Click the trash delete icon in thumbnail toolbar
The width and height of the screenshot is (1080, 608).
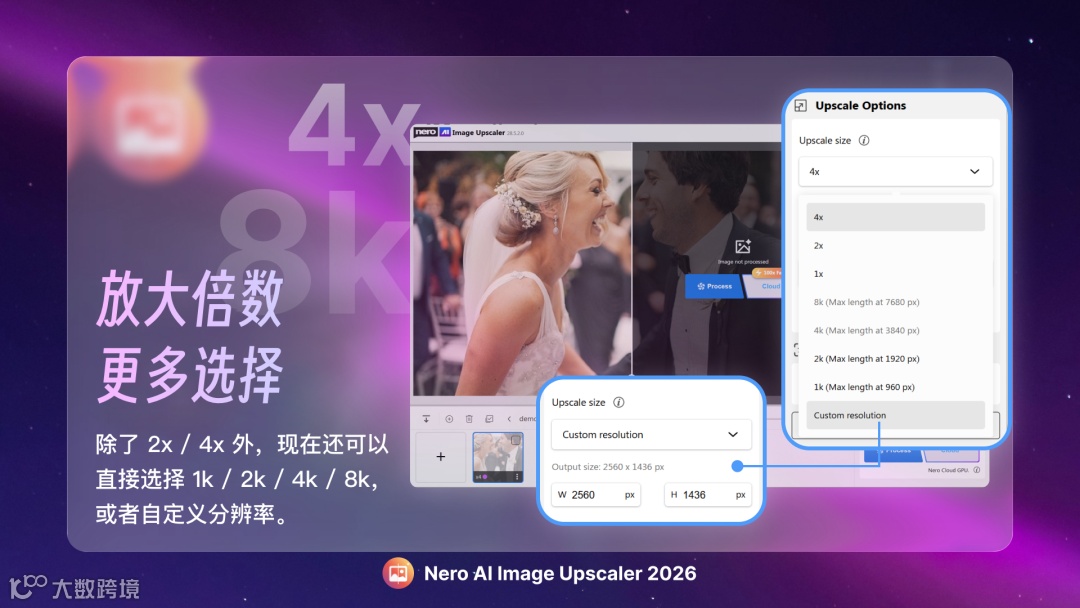point(469,419)
